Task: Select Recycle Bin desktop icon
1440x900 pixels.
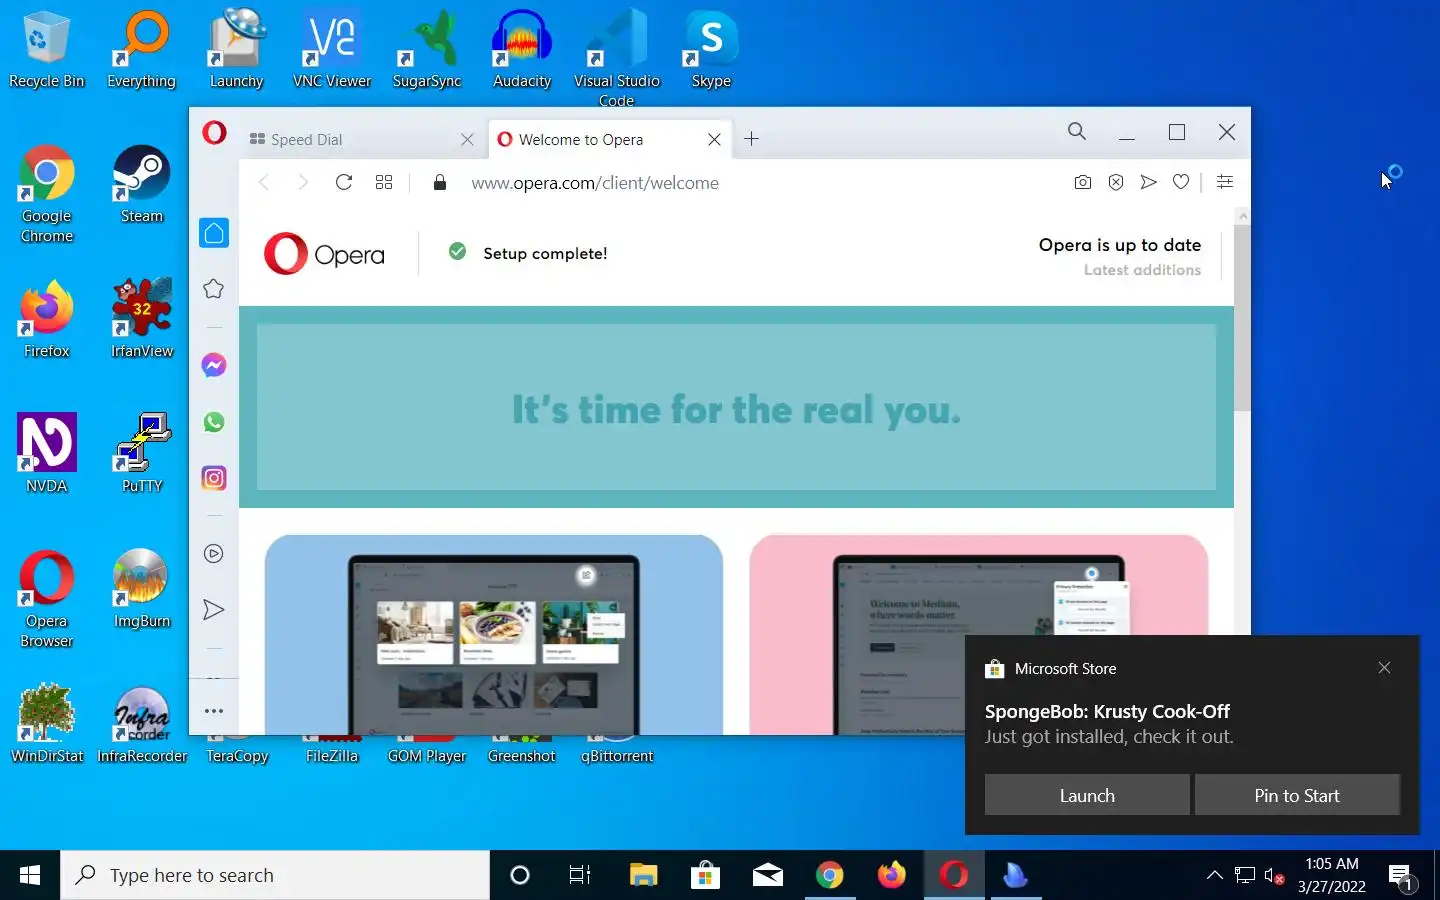Action: tap(47, 50)
